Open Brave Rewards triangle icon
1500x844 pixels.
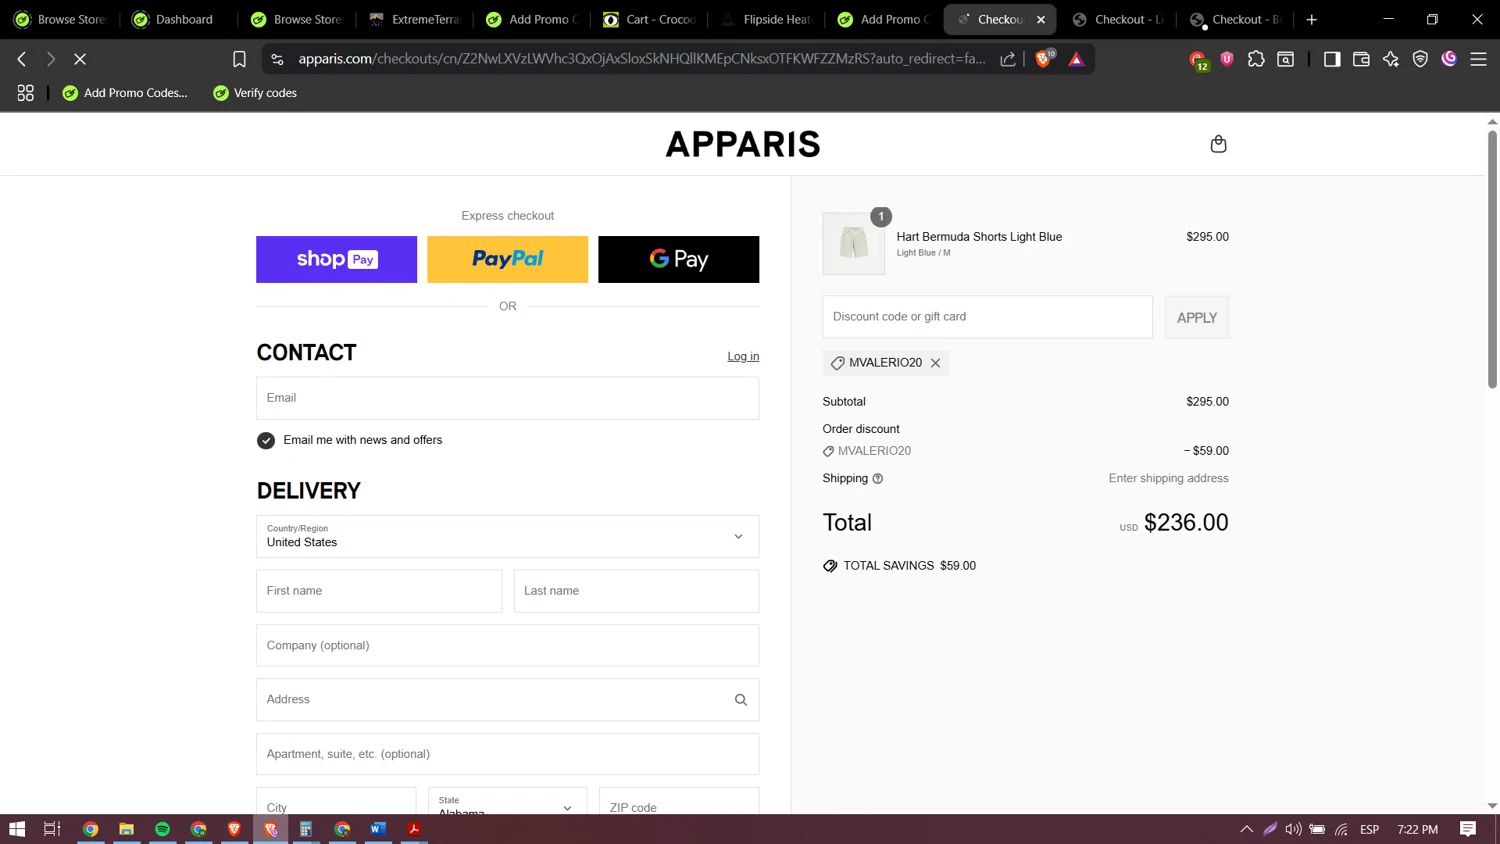1076,59
